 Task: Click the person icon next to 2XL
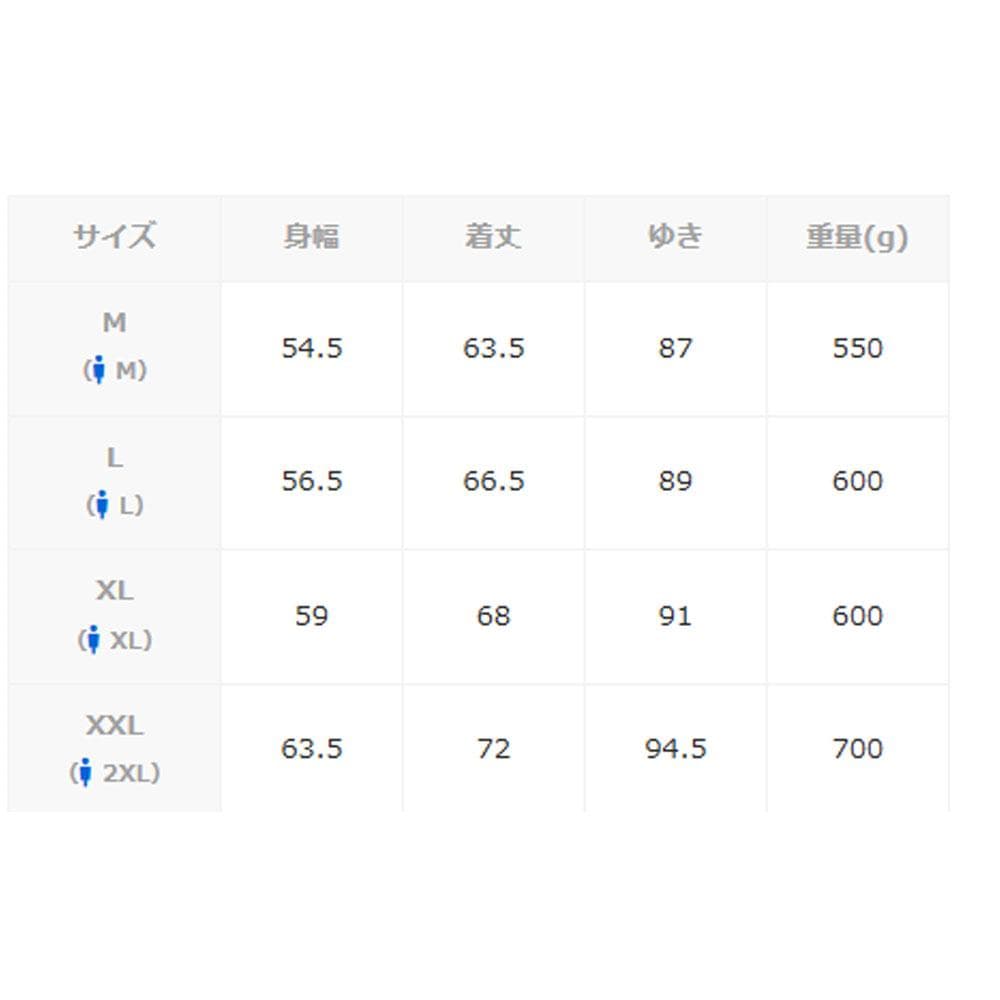pos(85,773)
